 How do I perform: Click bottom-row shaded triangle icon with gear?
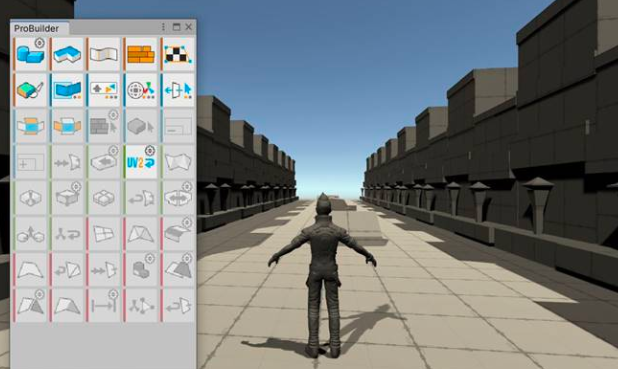(31, 306)
